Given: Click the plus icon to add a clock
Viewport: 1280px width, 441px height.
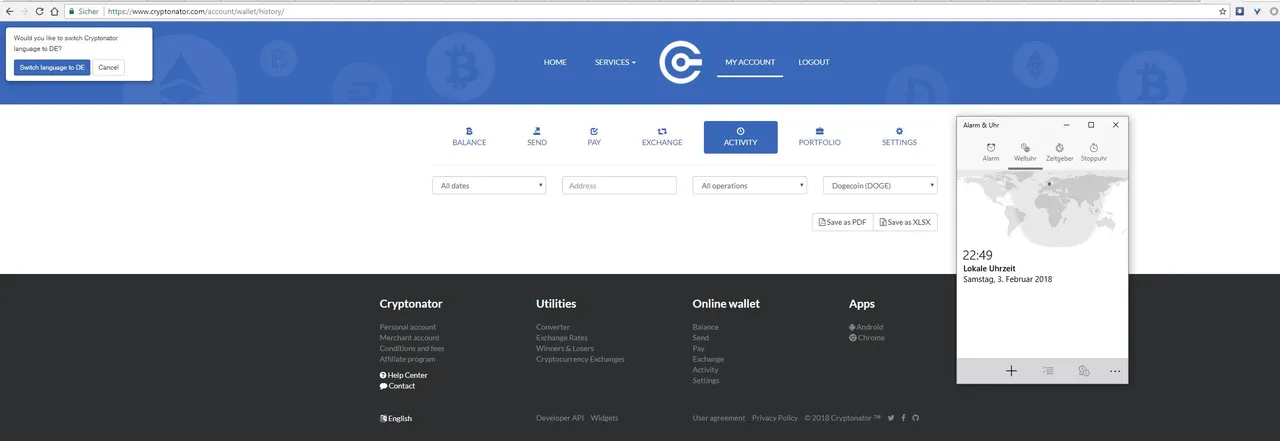Looking at the screenshot, I should 1011,371.
